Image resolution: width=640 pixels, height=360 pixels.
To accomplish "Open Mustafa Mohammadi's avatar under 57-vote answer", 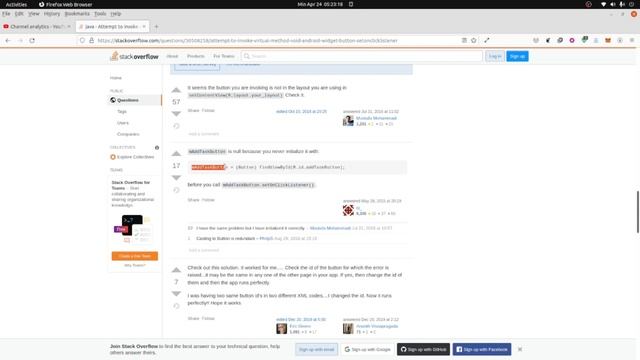I will point(348,120).
